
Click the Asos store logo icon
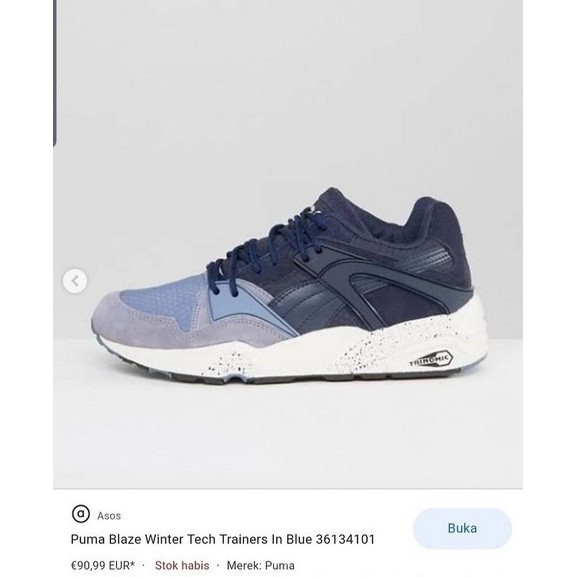pos(81,514)
